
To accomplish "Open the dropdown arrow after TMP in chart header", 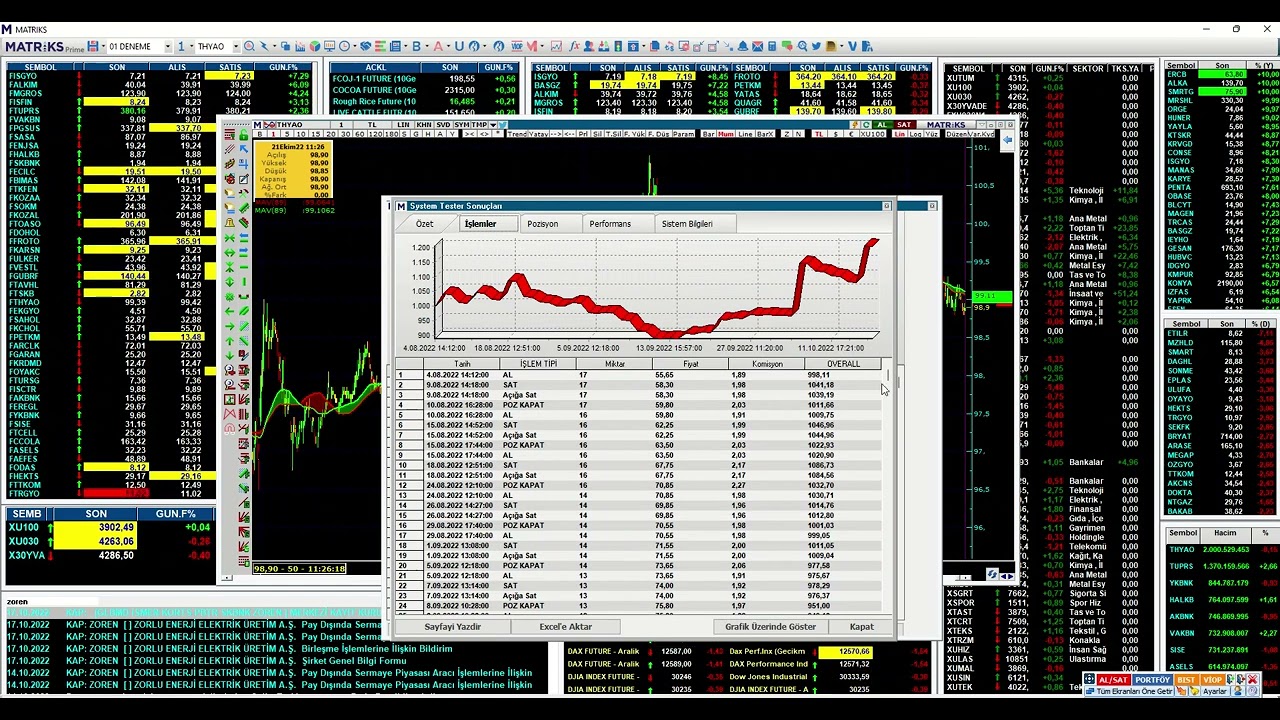I will 492,125.
